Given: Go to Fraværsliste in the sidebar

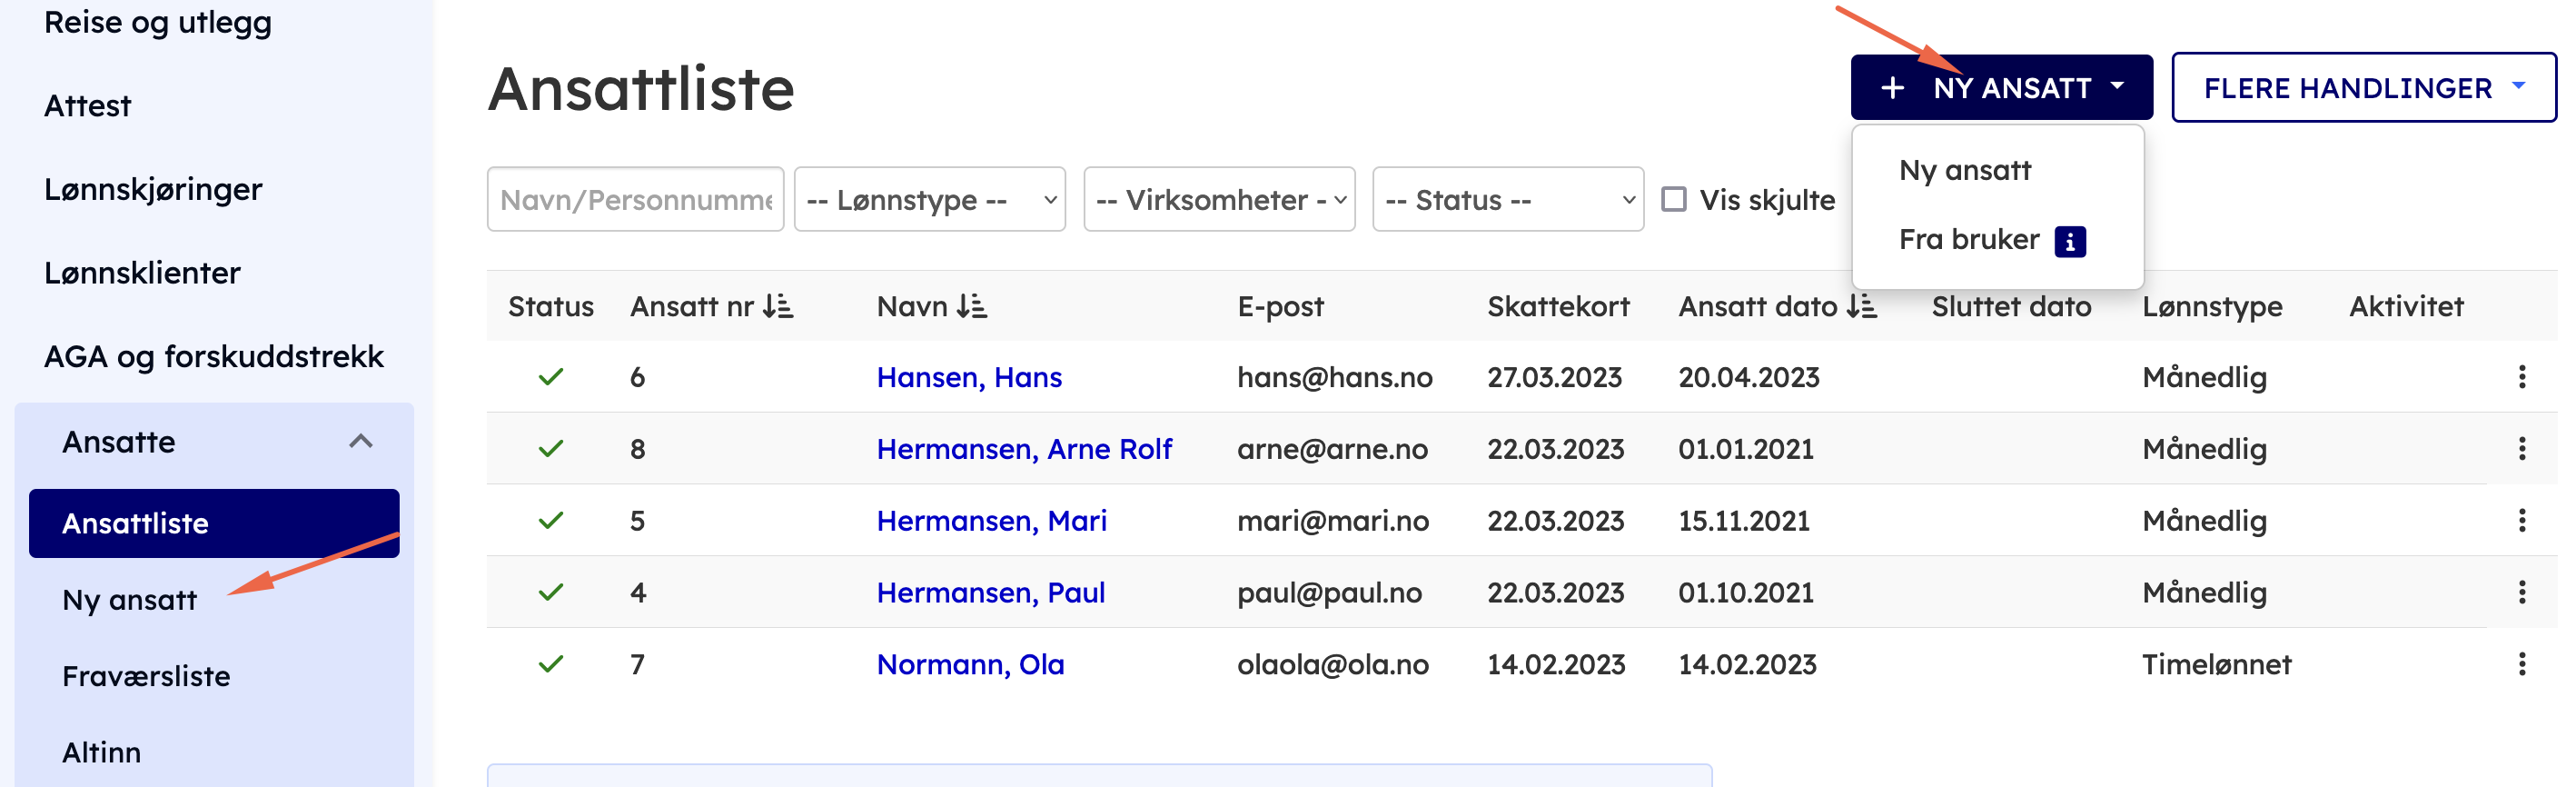Looking at the screenshot, I should 146,676.
